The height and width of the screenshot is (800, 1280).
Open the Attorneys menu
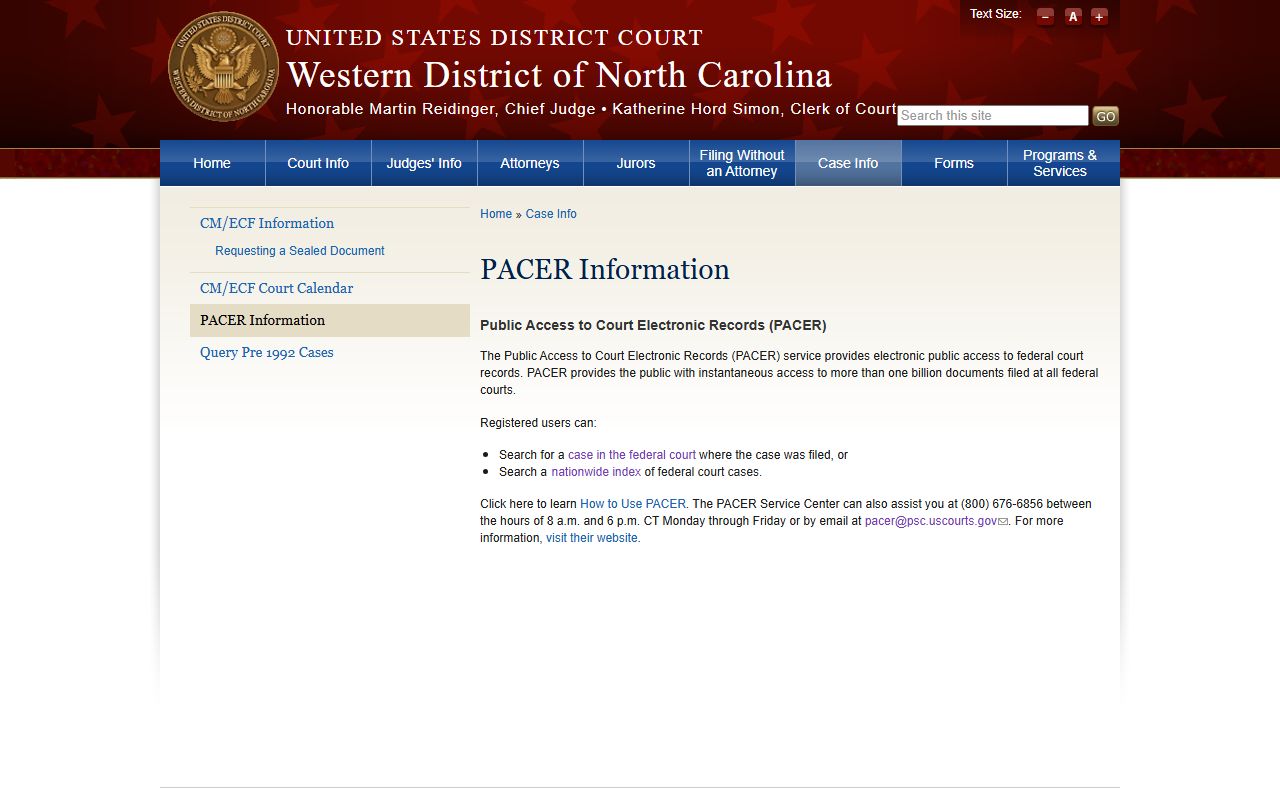(530, 163)
